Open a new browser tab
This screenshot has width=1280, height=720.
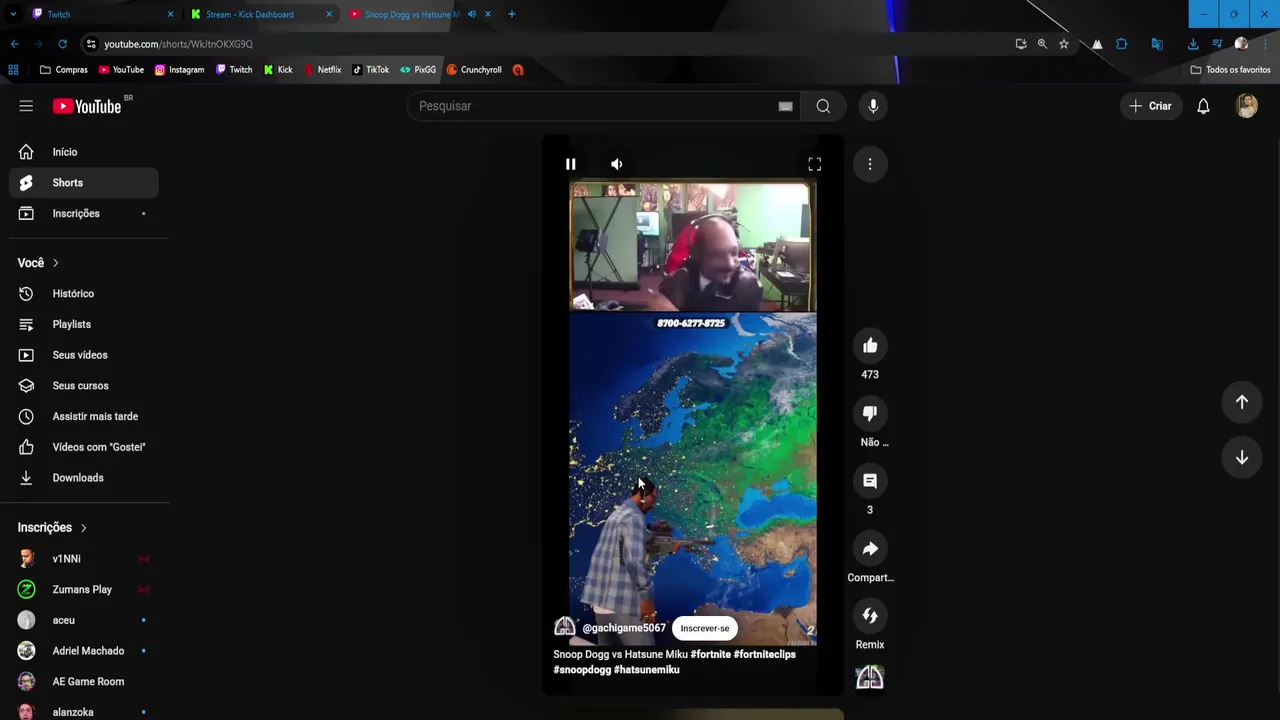pyautogui.click(x=511, y=14)
